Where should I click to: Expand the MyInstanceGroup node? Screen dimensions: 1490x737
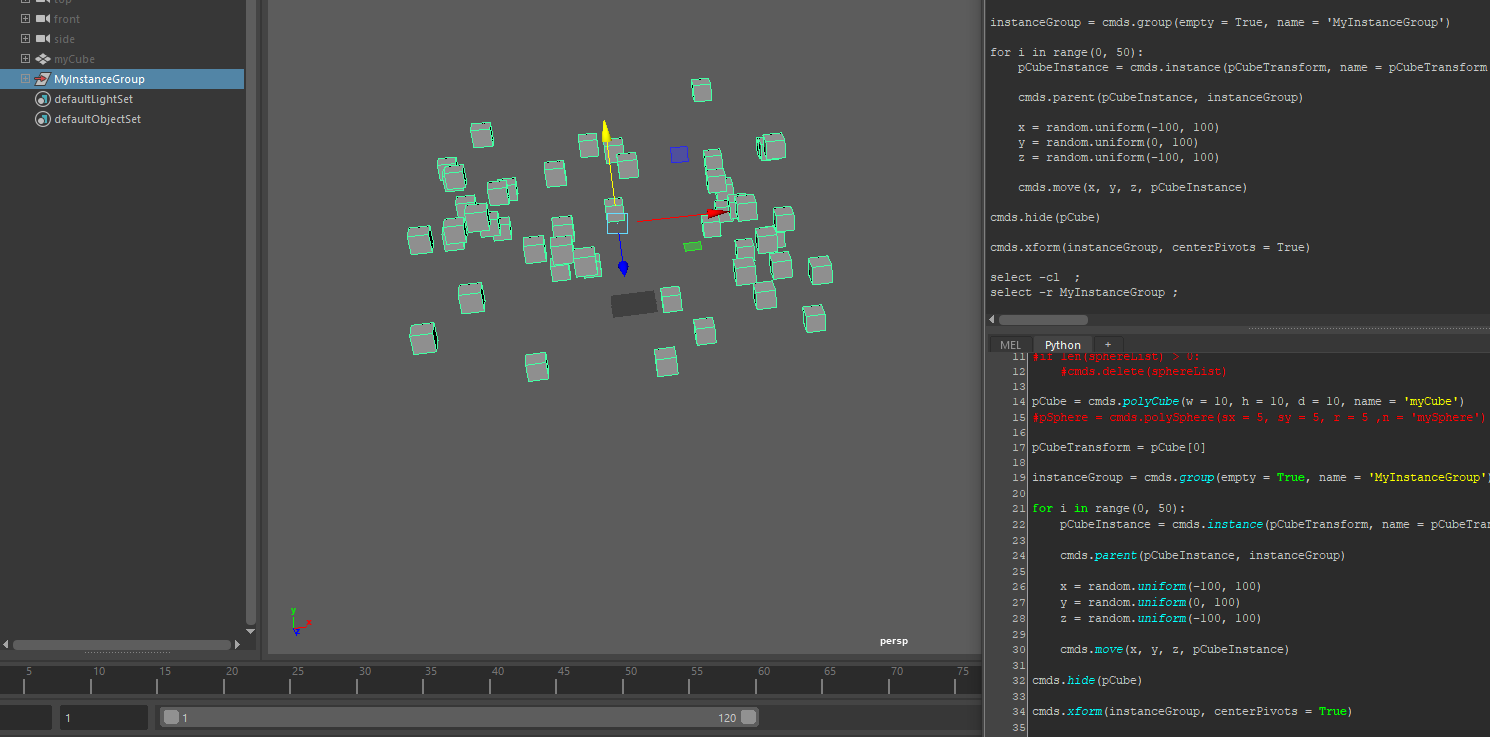pyautogui.click(x=26, y=79)
